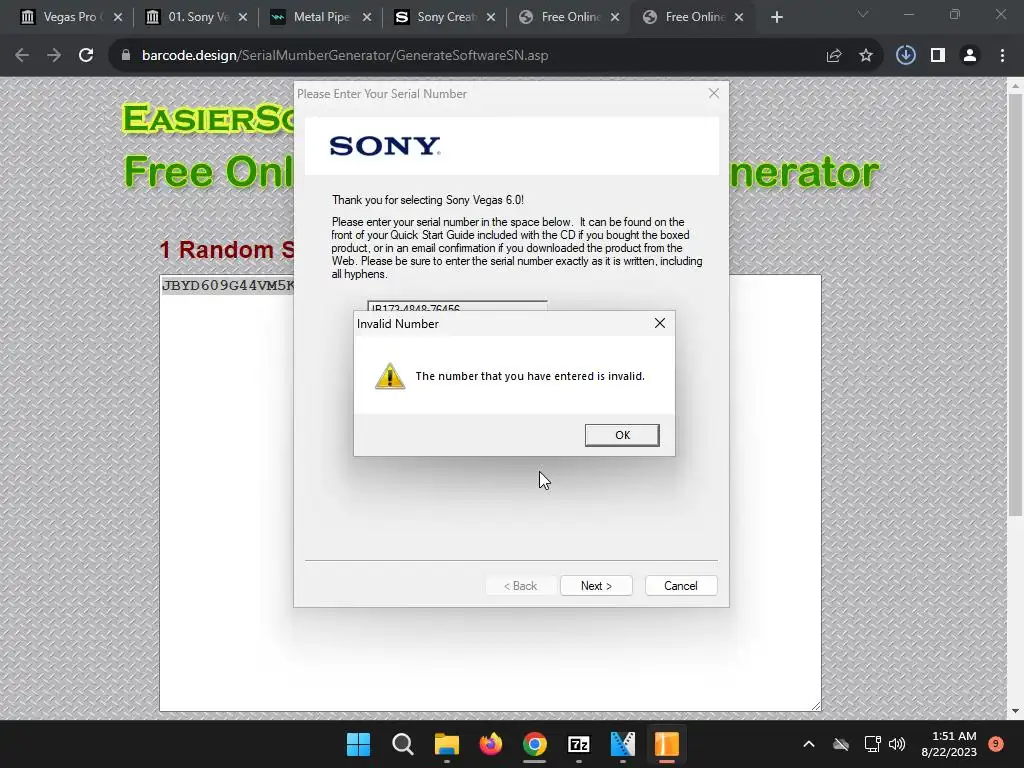Open the clock and date panel
The height and width of the screenshot is (768, 1024).
click(x=949, y=744)
